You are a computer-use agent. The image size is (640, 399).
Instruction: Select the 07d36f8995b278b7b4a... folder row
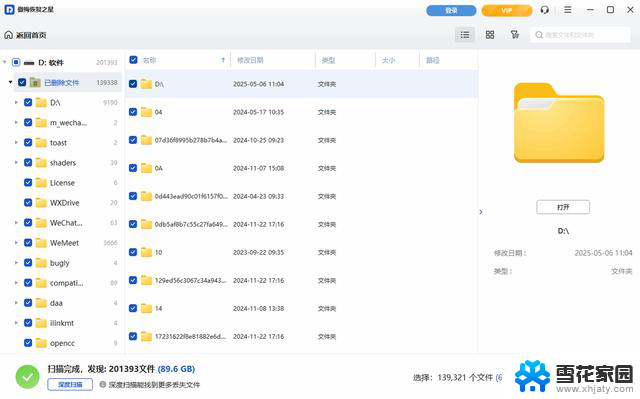[301, 140]
